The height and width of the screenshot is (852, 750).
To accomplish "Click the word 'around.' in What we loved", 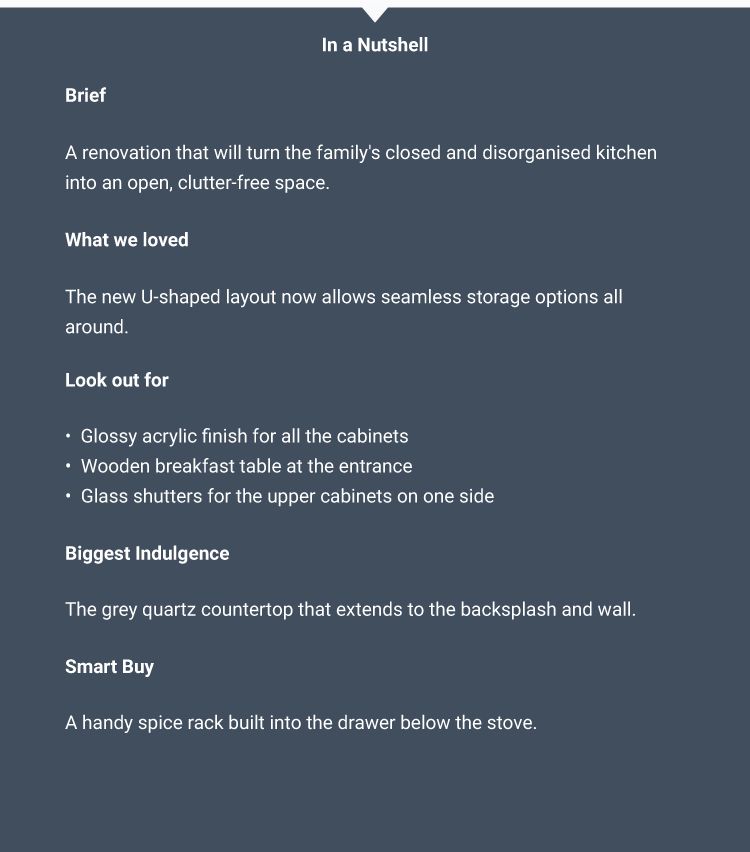I will pyautogui.click(x=97, y=327).
